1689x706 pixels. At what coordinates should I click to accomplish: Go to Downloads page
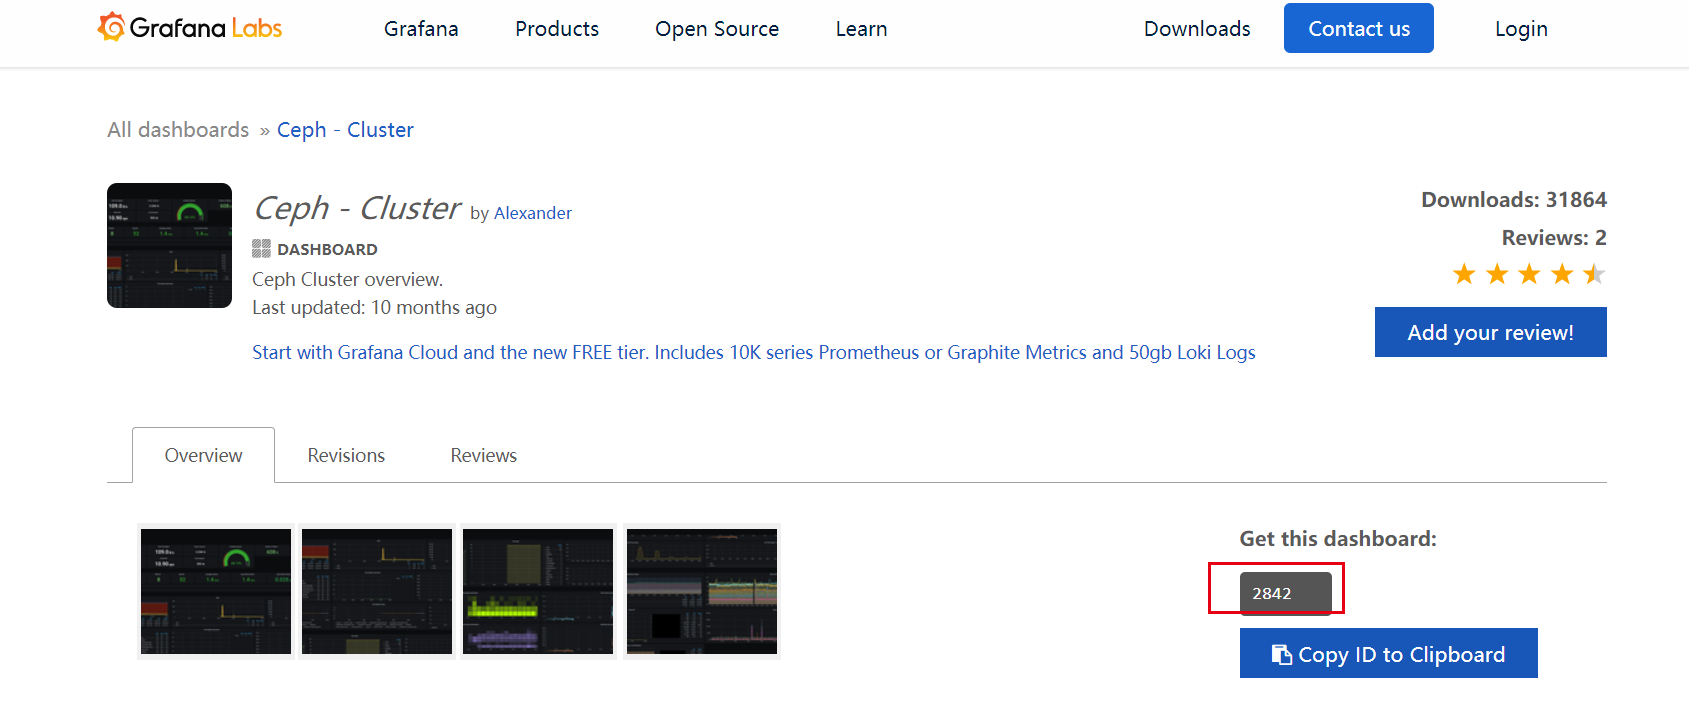[1197, 29]
